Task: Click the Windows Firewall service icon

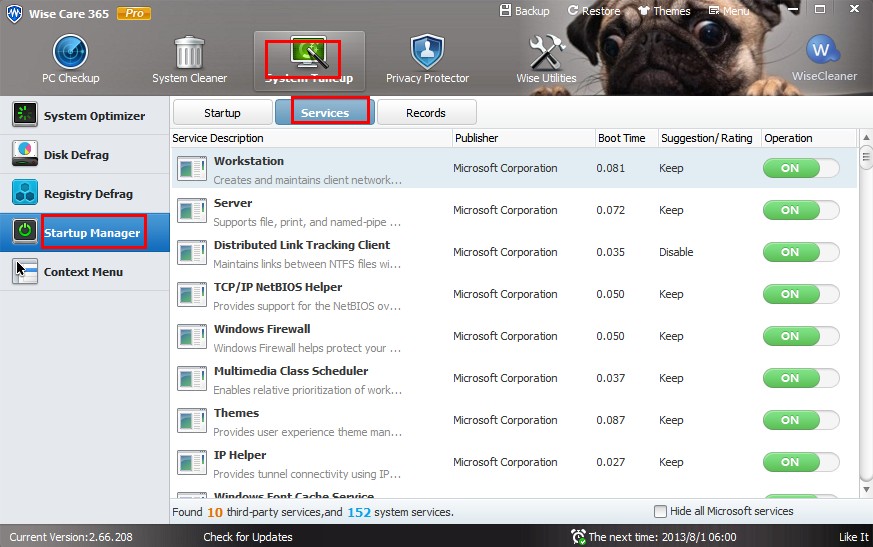Action: [192, 336]
